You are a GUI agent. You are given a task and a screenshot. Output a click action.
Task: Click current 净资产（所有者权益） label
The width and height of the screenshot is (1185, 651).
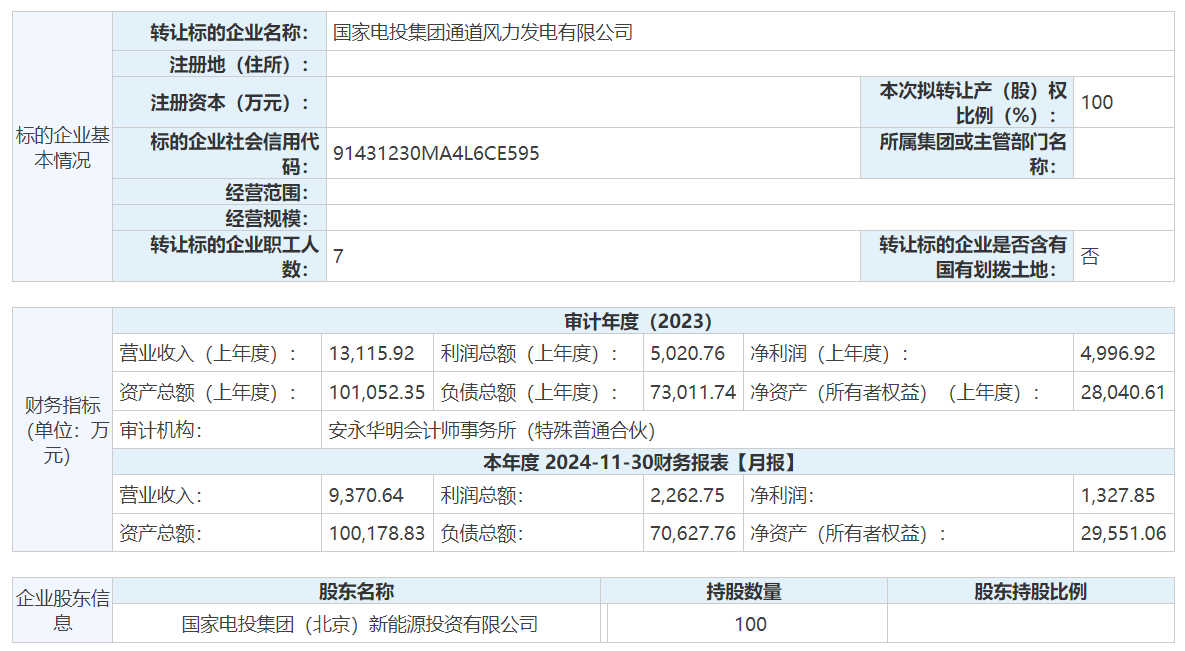coord(848,534)
